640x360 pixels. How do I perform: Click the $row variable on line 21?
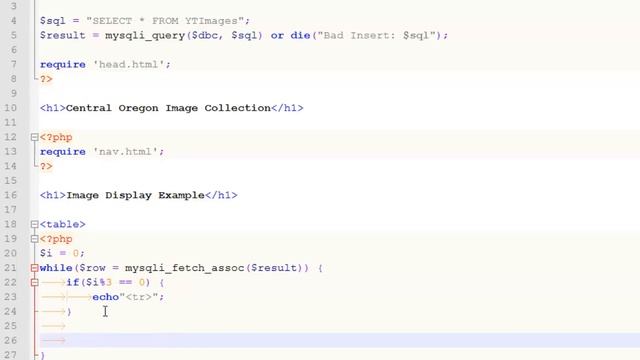(92, 268)
